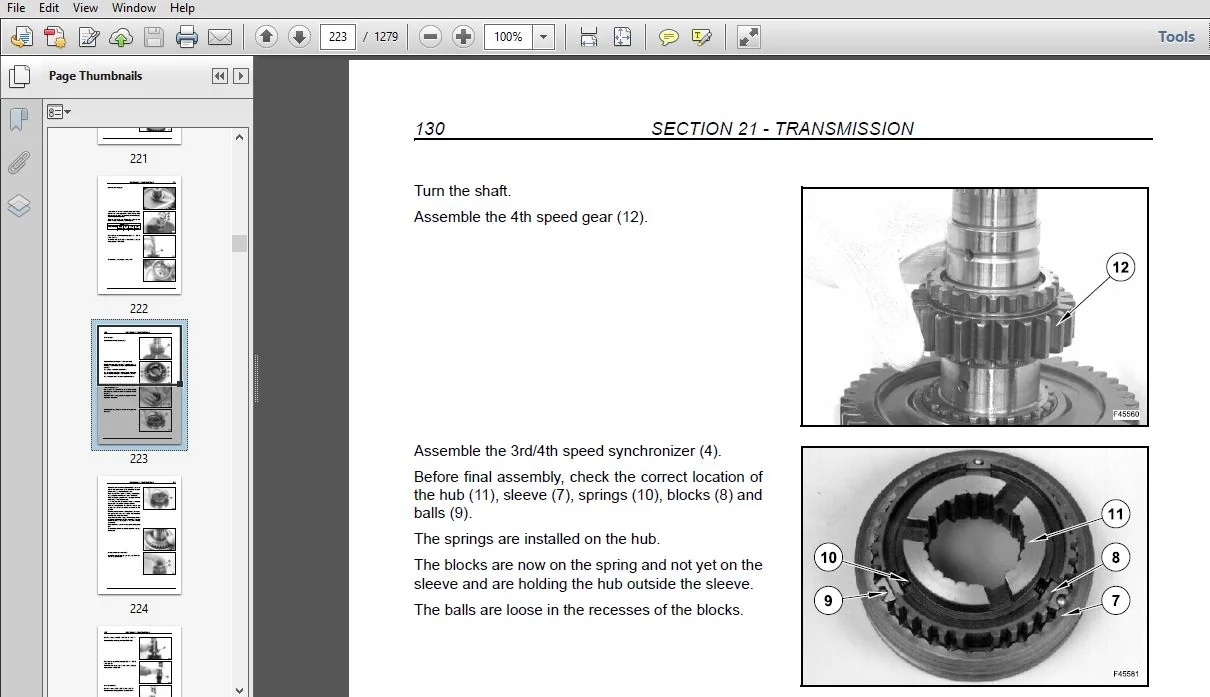Viewport: 1210px width, 697px height.
Task: Open the Attachments paperclip panel
Action: click(19, 163)
